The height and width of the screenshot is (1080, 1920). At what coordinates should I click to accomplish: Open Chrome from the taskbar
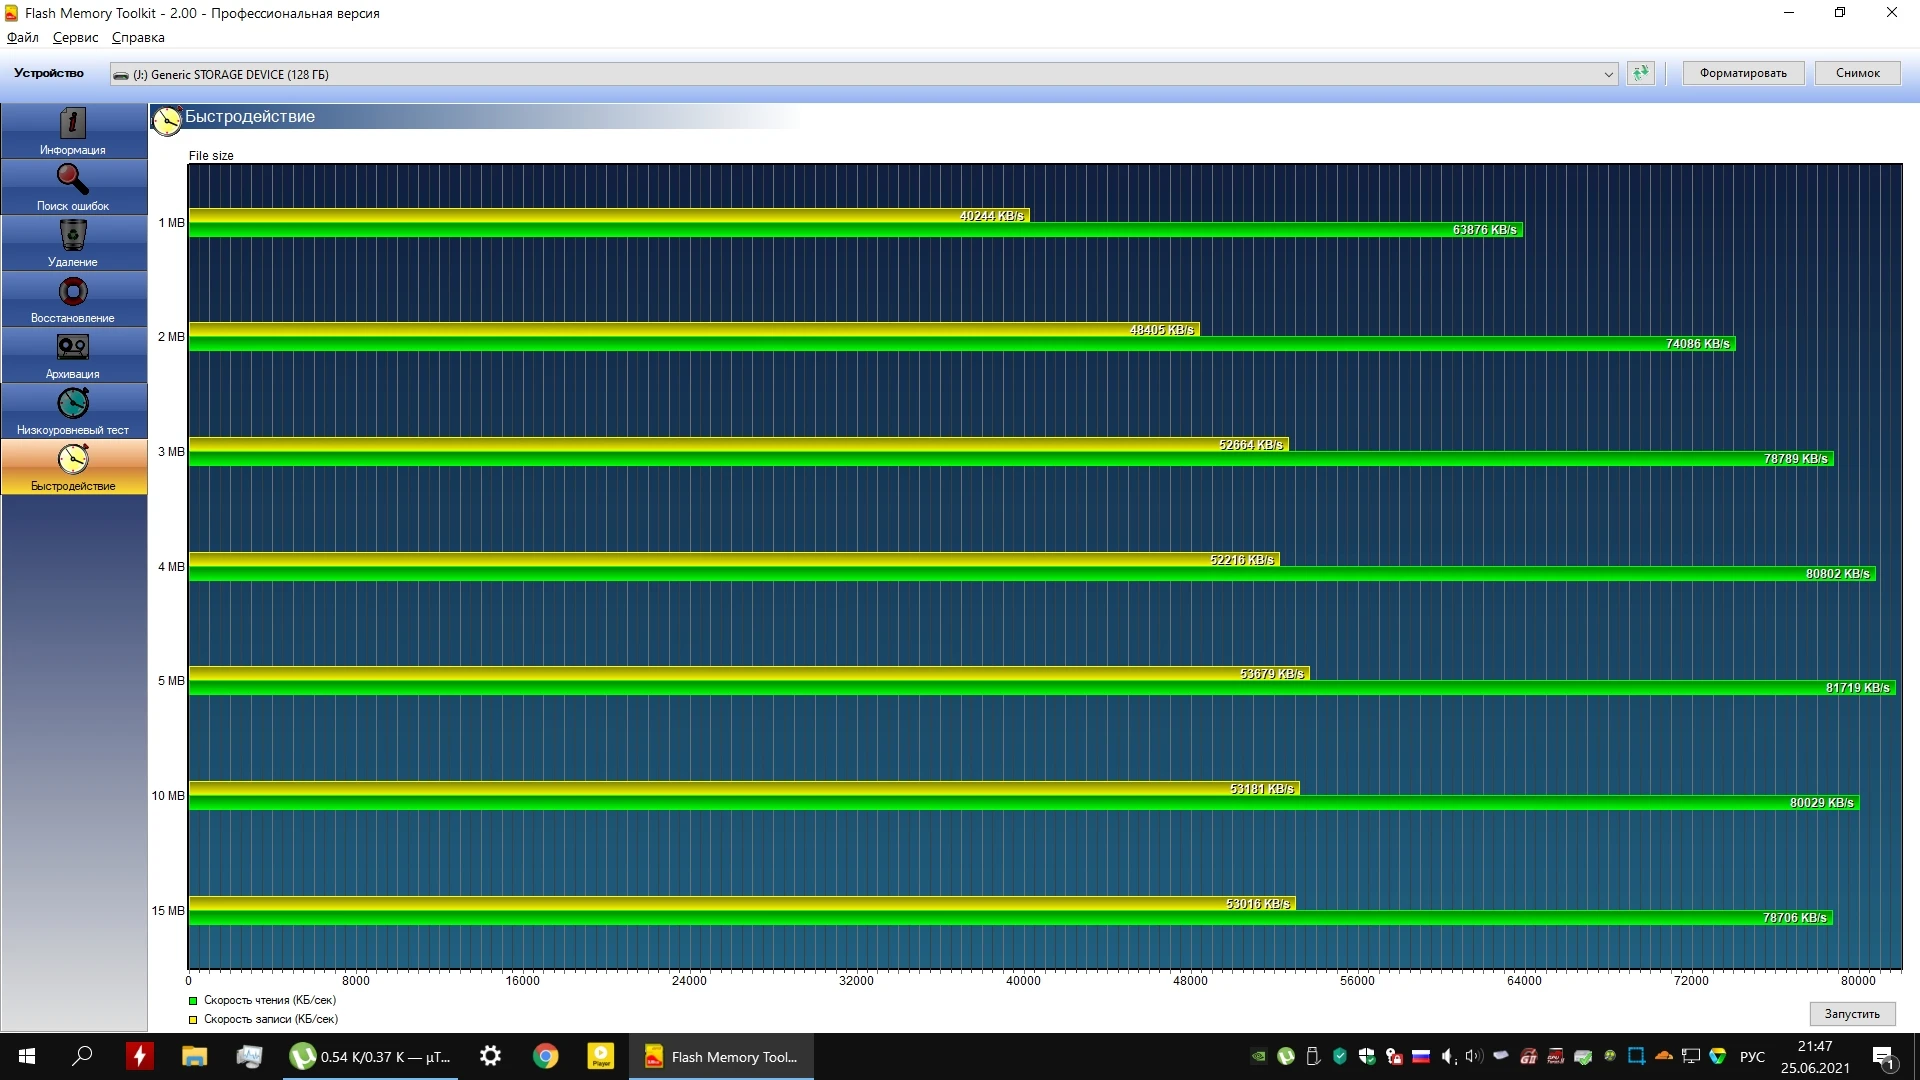click(x=545, y=1056)
